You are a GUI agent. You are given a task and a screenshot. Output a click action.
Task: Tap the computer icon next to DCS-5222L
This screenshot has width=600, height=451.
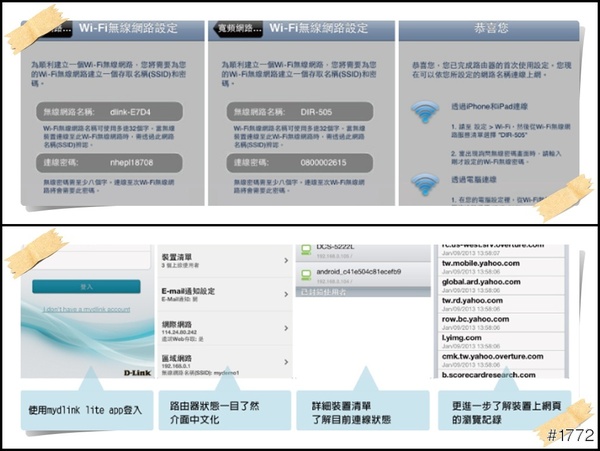click(x=306, y=250)
